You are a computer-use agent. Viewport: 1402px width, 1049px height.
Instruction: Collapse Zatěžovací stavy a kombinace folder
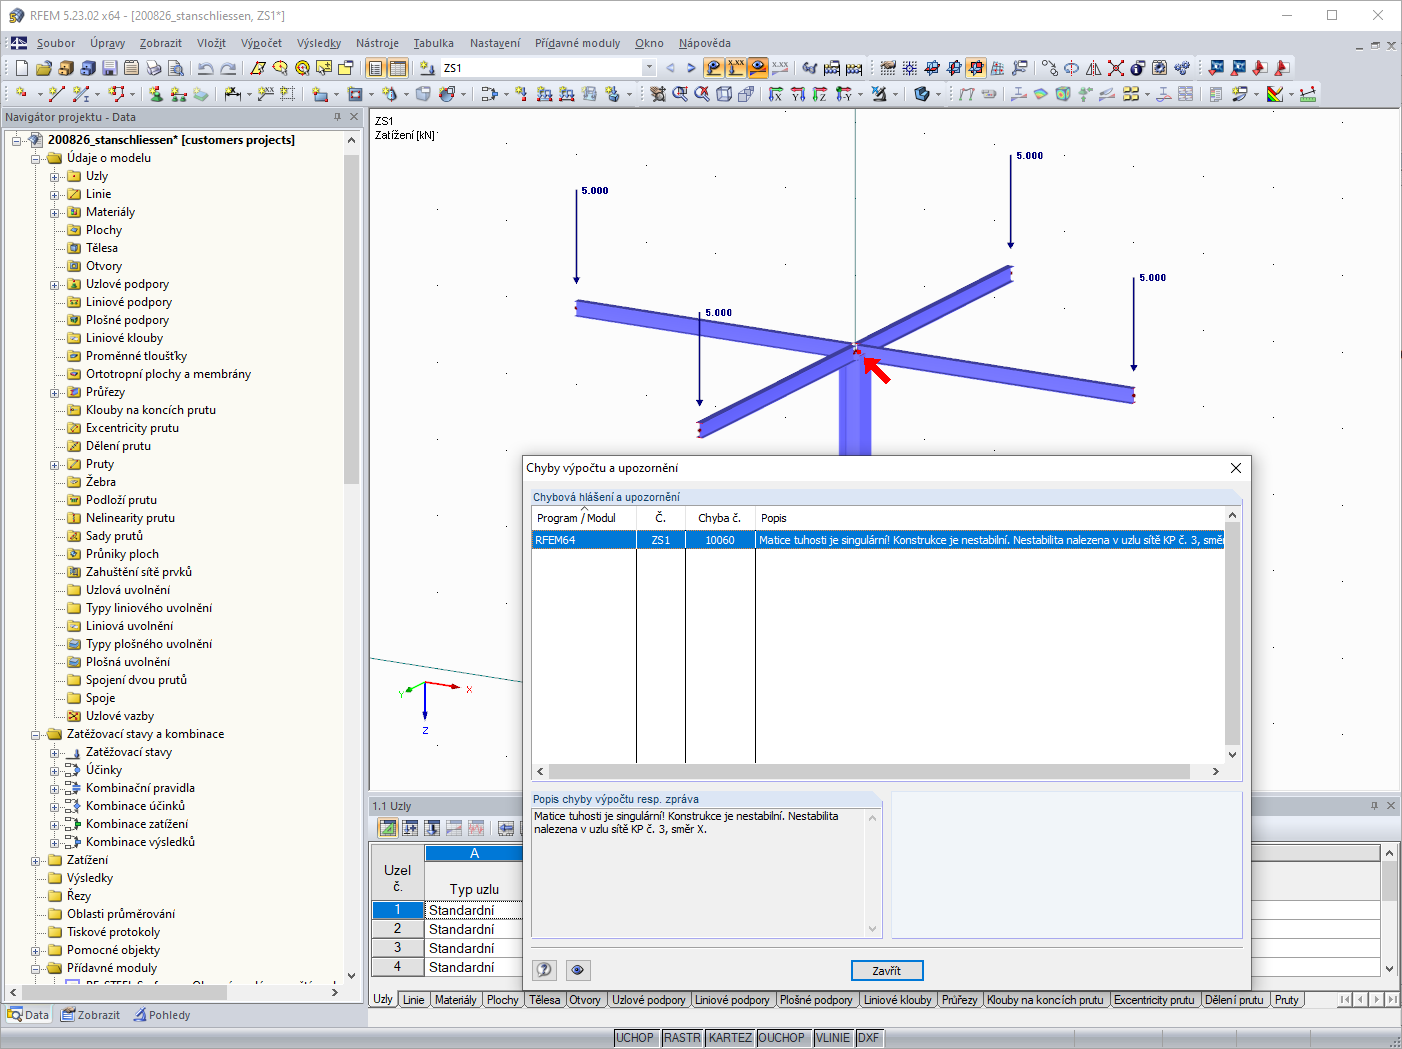pyautogui.click(x=36, y=735)
